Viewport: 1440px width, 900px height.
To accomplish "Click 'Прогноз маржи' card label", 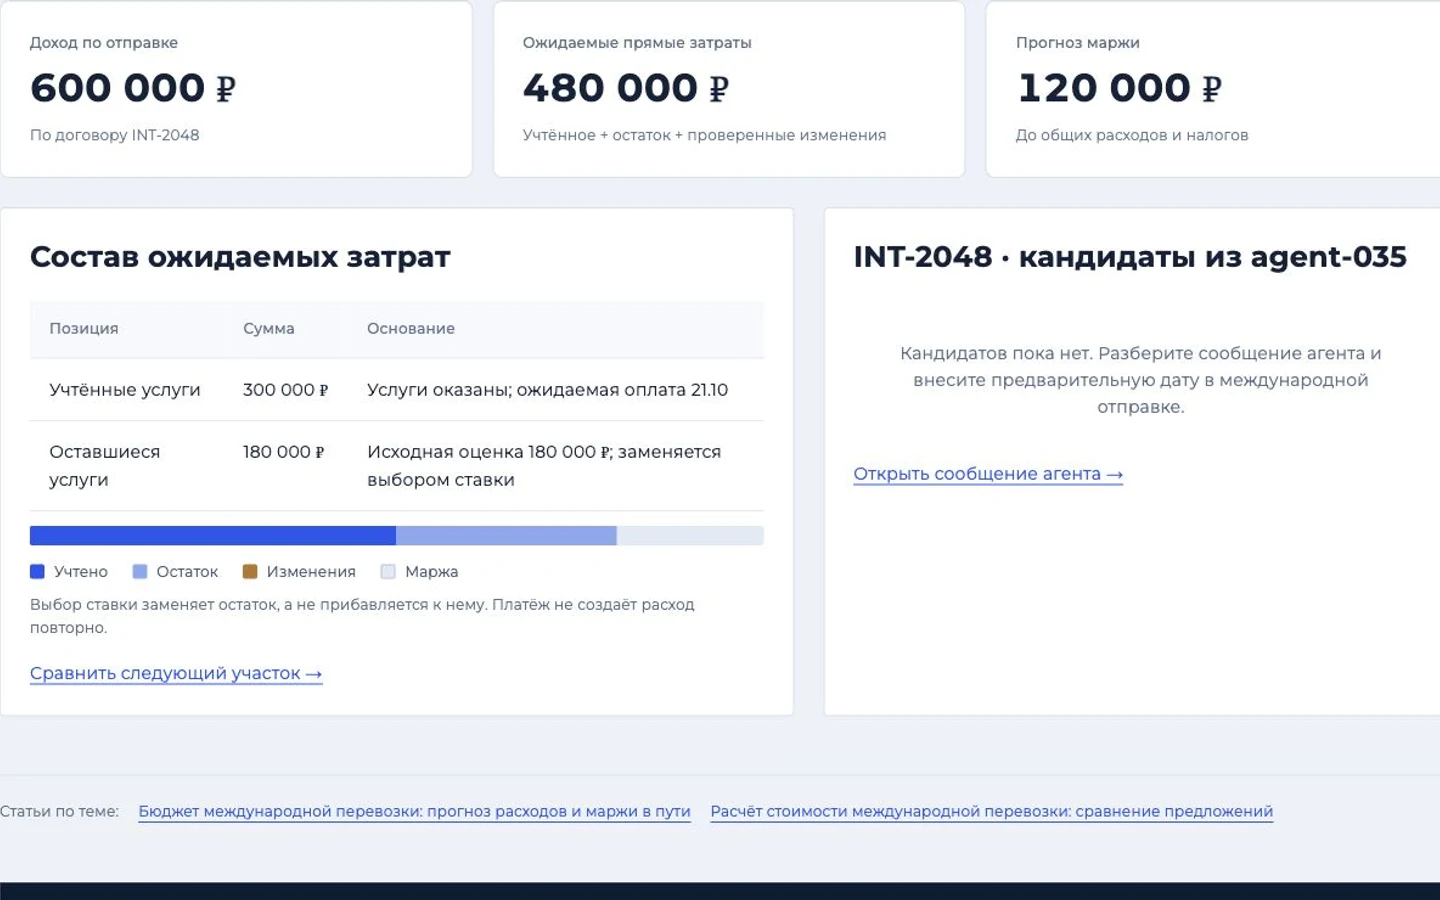I will coord(1078,43).
